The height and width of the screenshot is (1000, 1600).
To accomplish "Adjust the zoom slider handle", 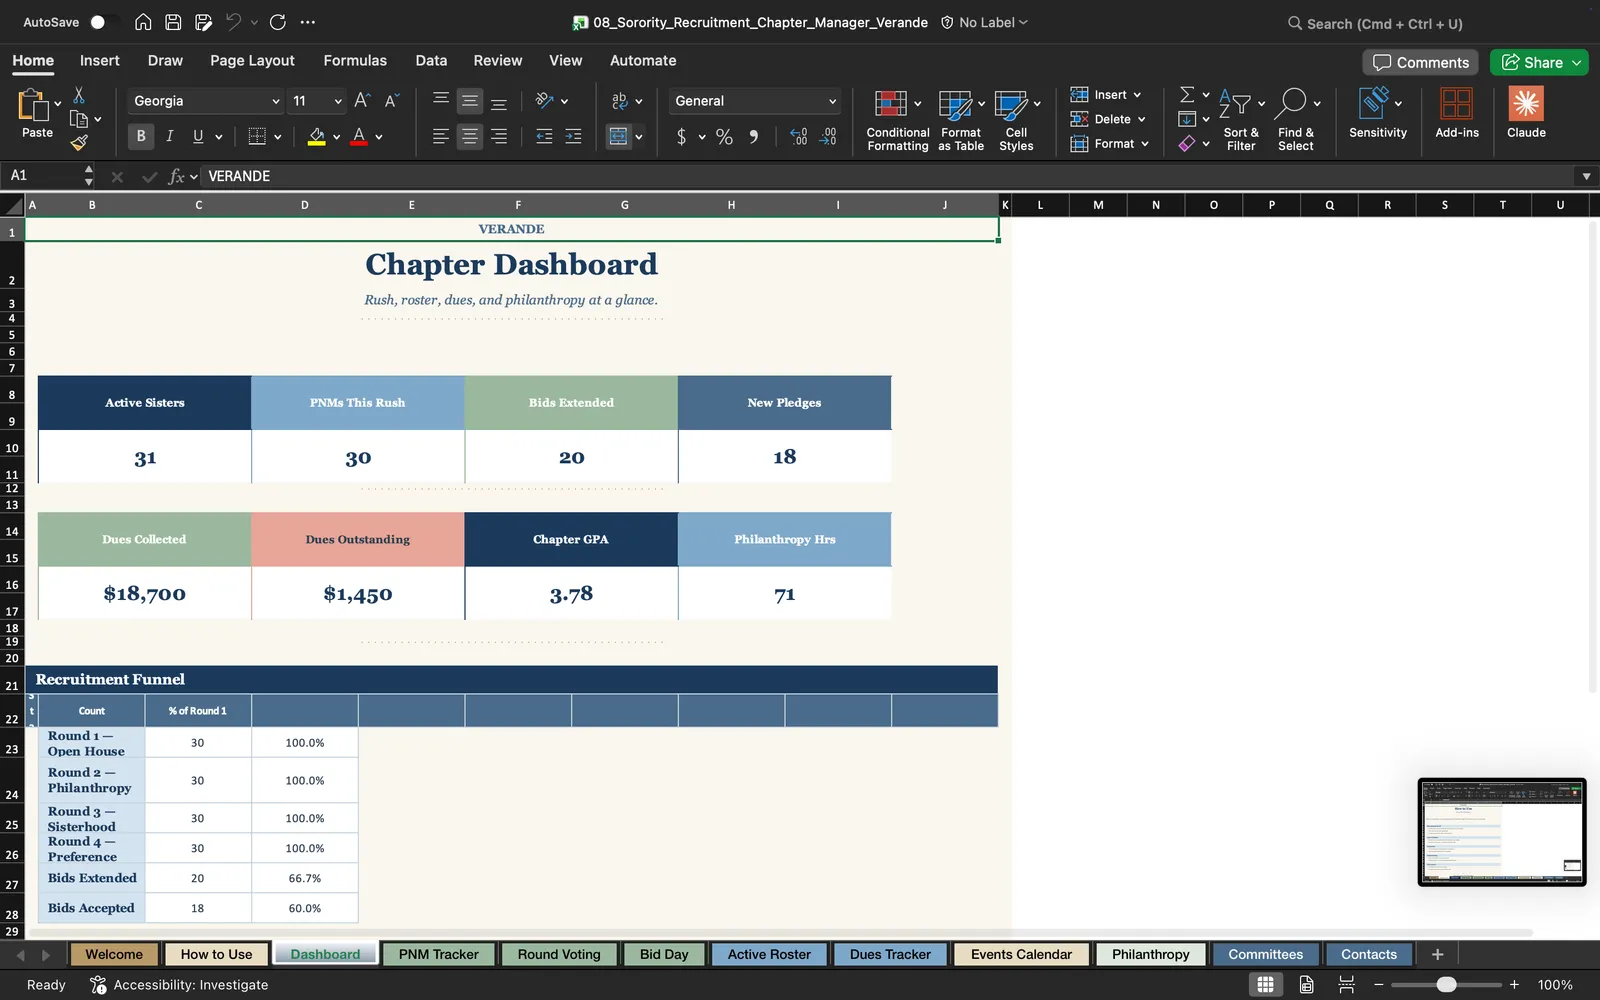I will click(x=1446, y=985).
